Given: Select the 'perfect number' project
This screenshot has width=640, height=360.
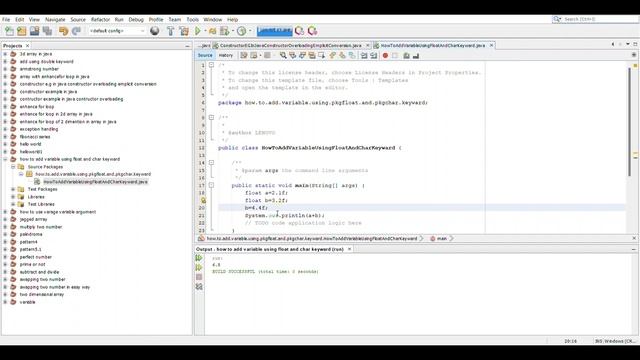Looking at the screenshot, I should coord(36,257).
